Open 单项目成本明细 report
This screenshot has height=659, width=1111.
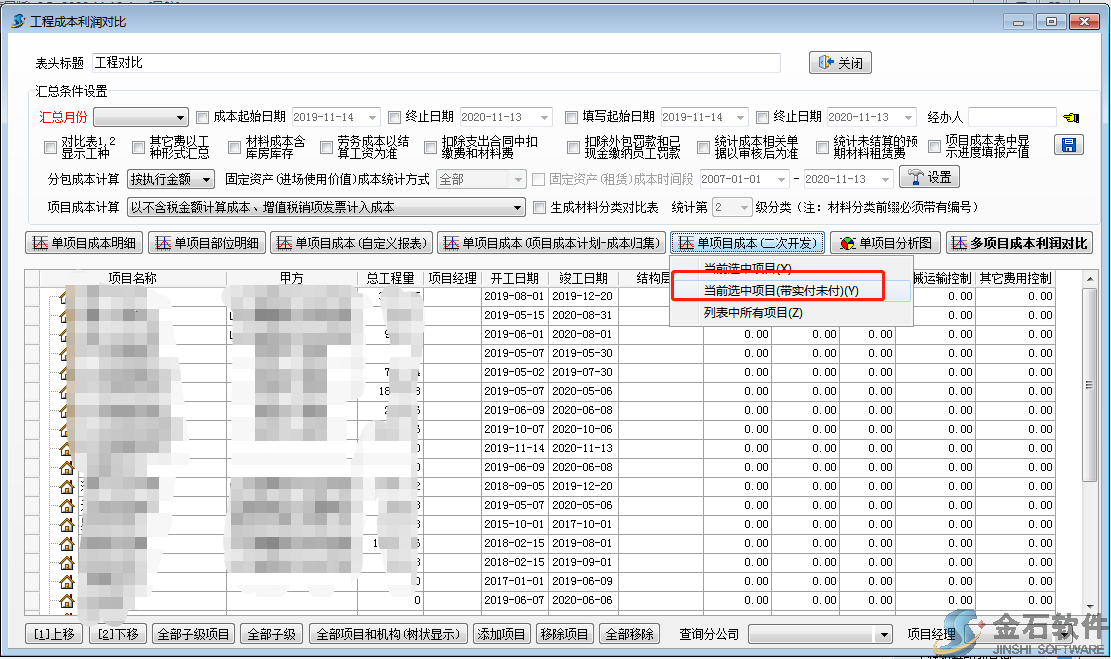pos(84,243)
